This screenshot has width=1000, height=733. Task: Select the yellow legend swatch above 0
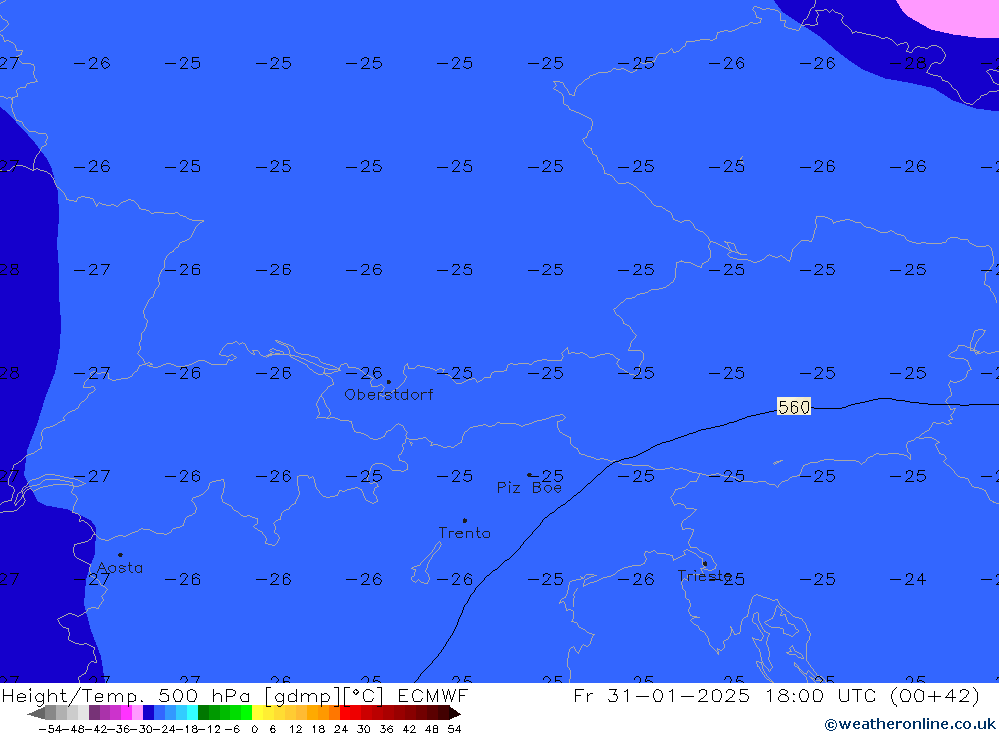257,713
